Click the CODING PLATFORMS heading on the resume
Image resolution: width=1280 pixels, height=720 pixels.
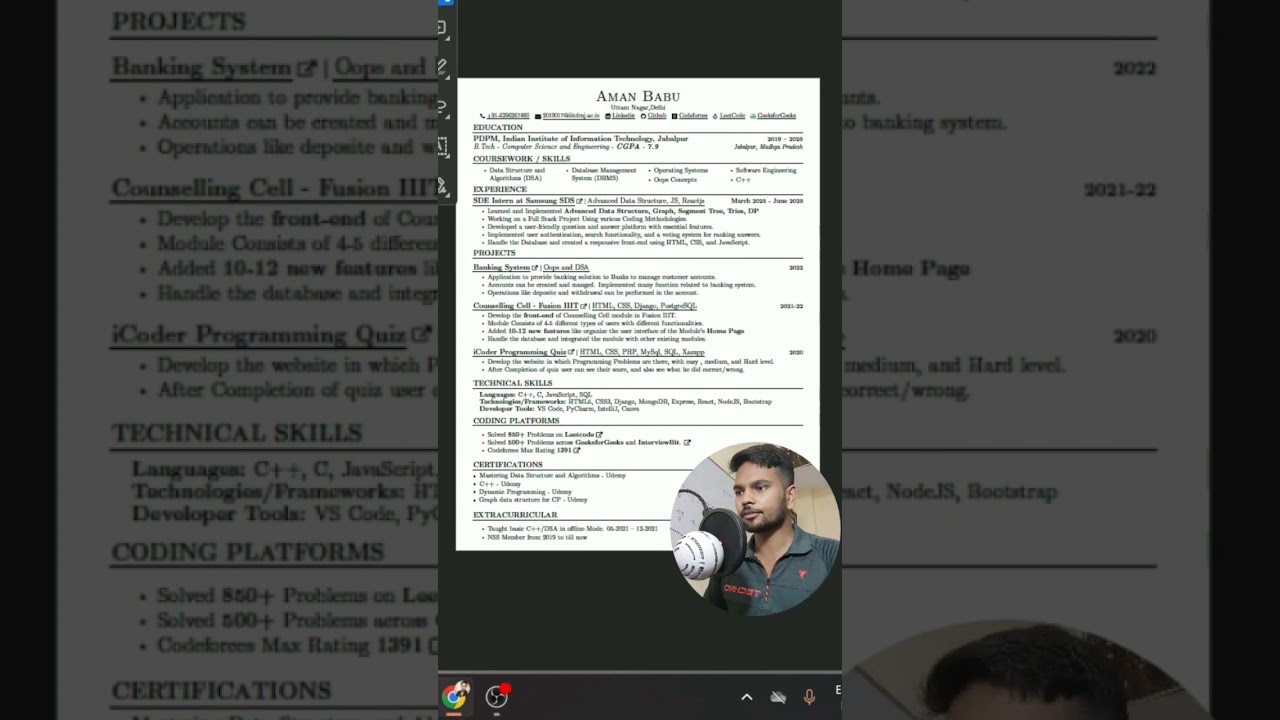[x=516, y=421]
